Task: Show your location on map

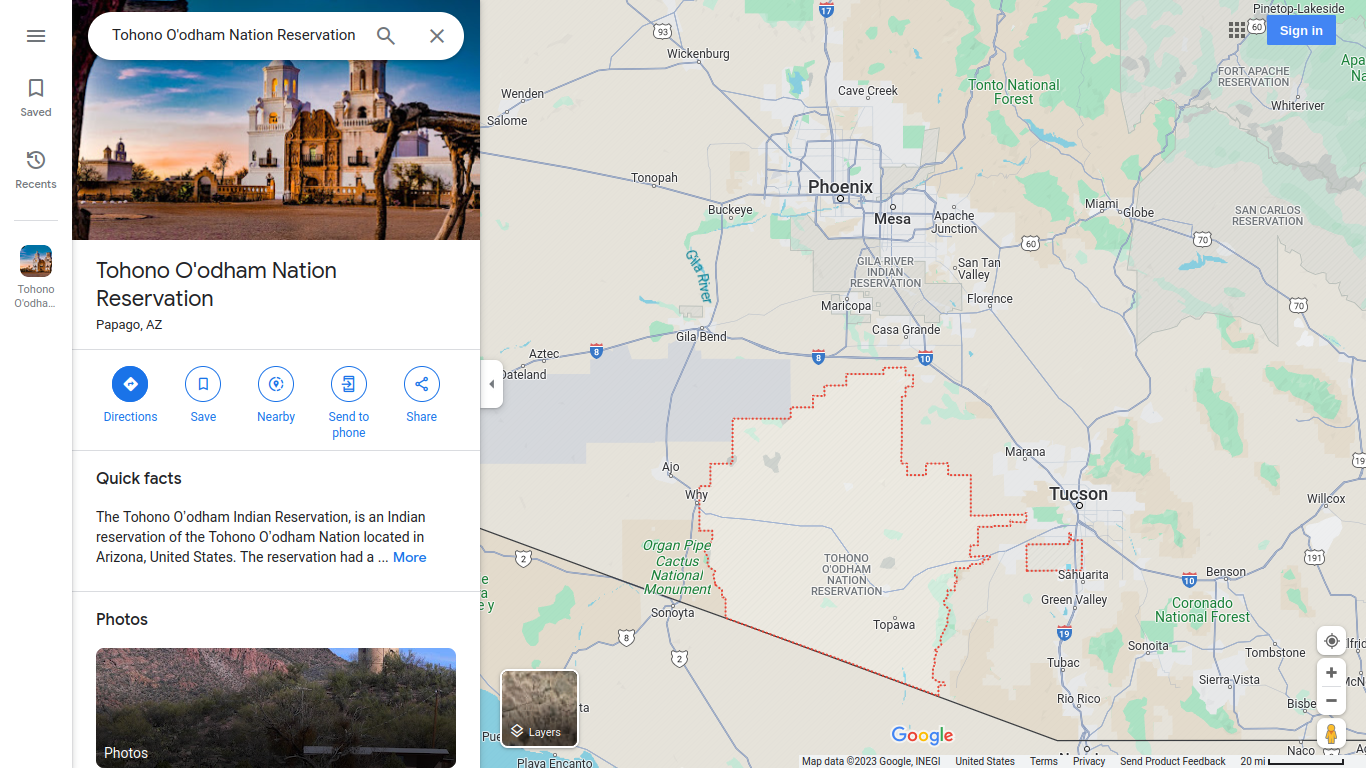Action: 1331,641
